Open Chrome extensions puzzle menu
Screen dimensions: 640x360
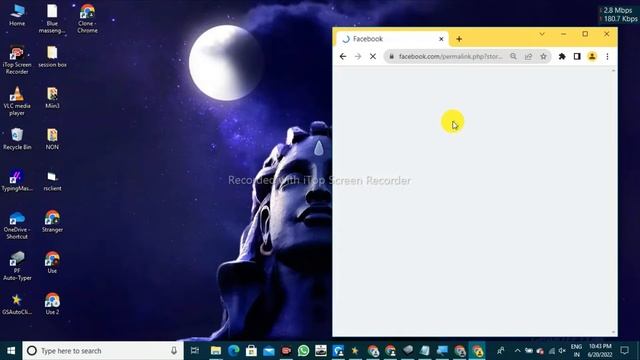[562, 56]
